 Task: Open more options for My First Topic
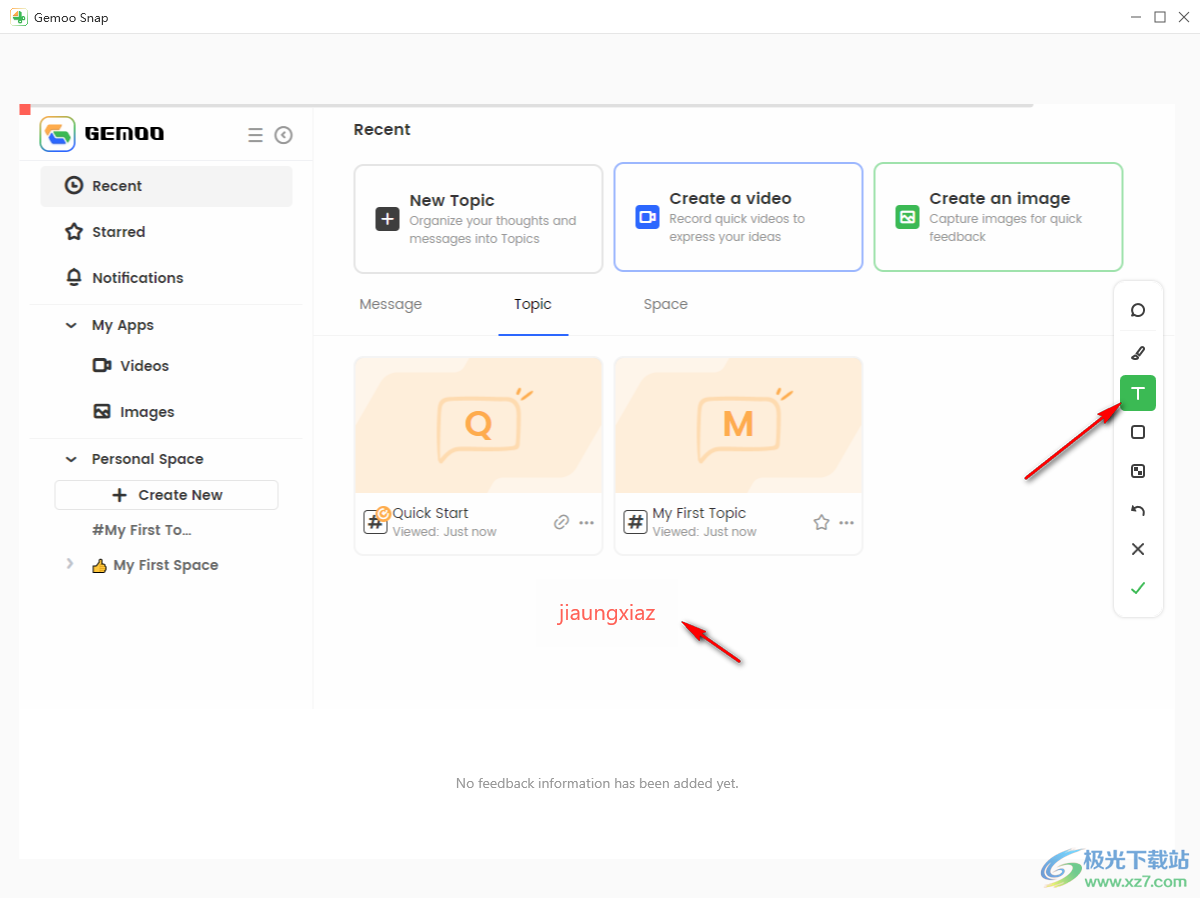click(847, 522)
